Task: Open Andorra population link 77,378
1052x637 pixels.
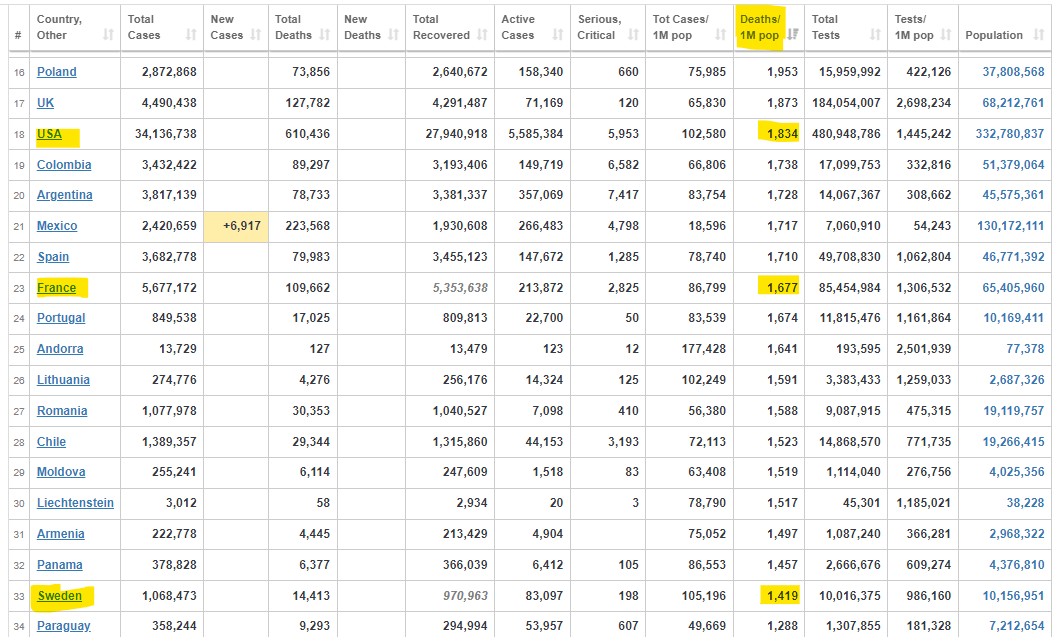Action: pos(1025,348)
